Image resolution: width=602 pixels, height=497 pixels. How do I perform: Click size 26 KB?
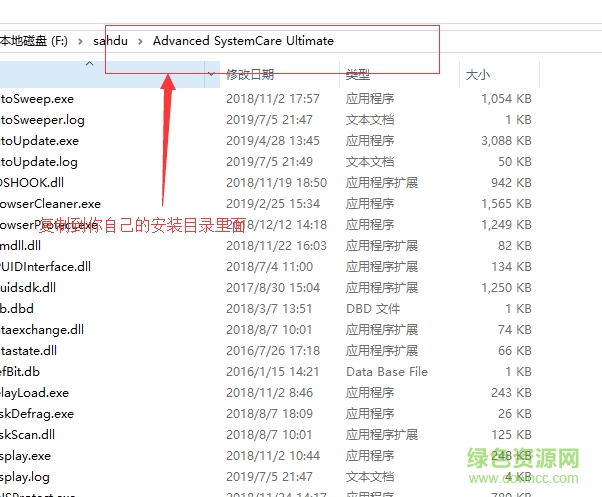pyautogui.click(x=515, y=414)
